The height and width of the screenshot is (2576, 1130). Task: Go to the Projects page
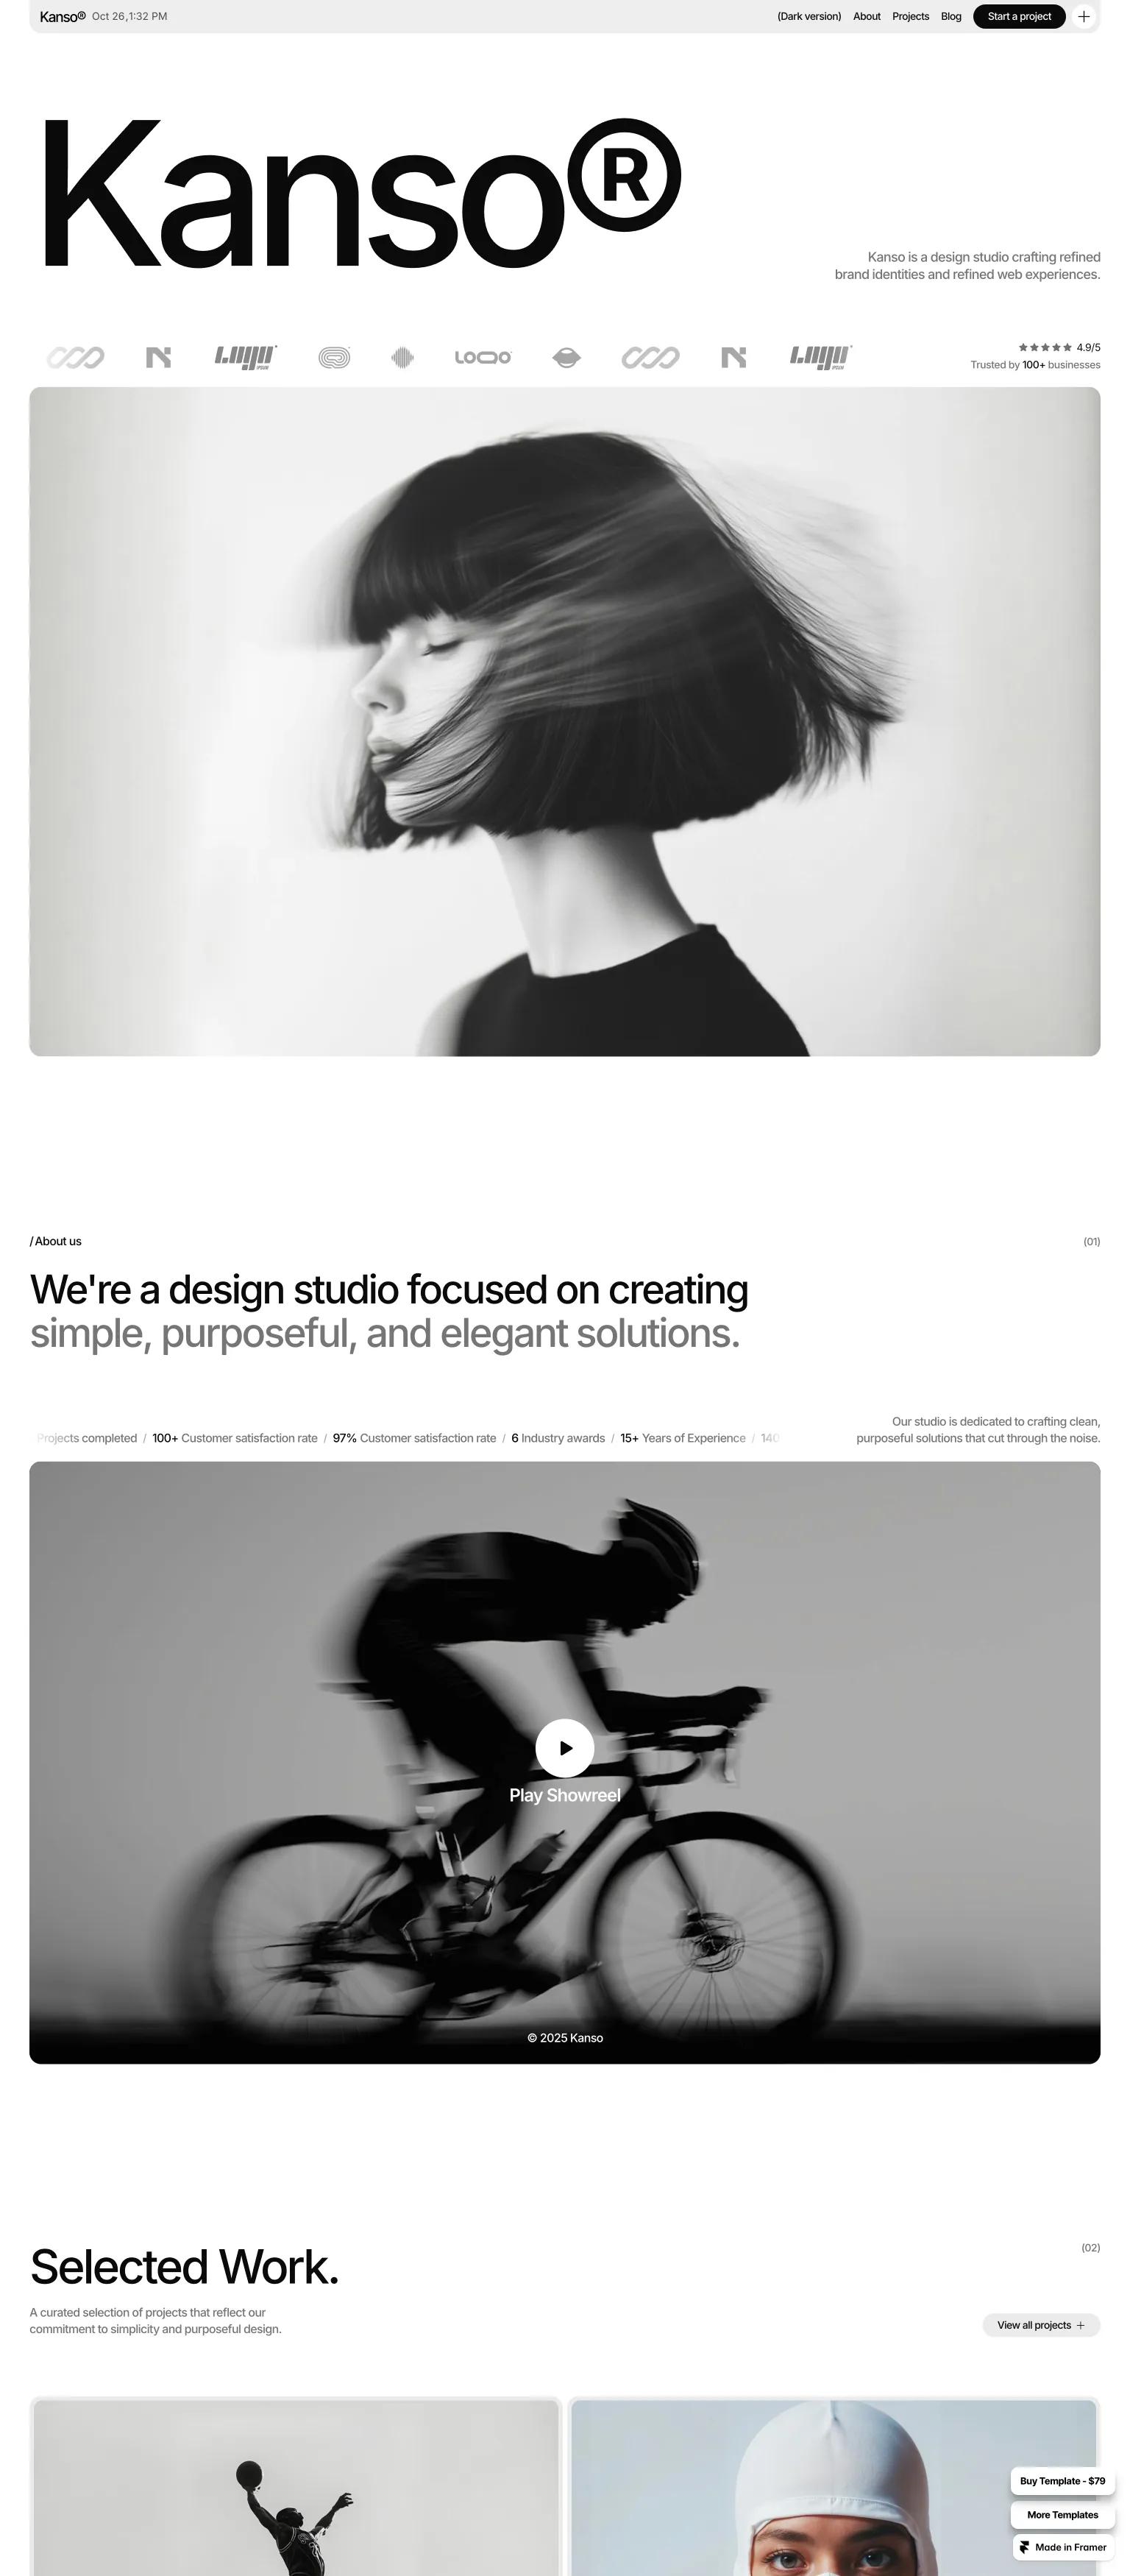(910, 17)
